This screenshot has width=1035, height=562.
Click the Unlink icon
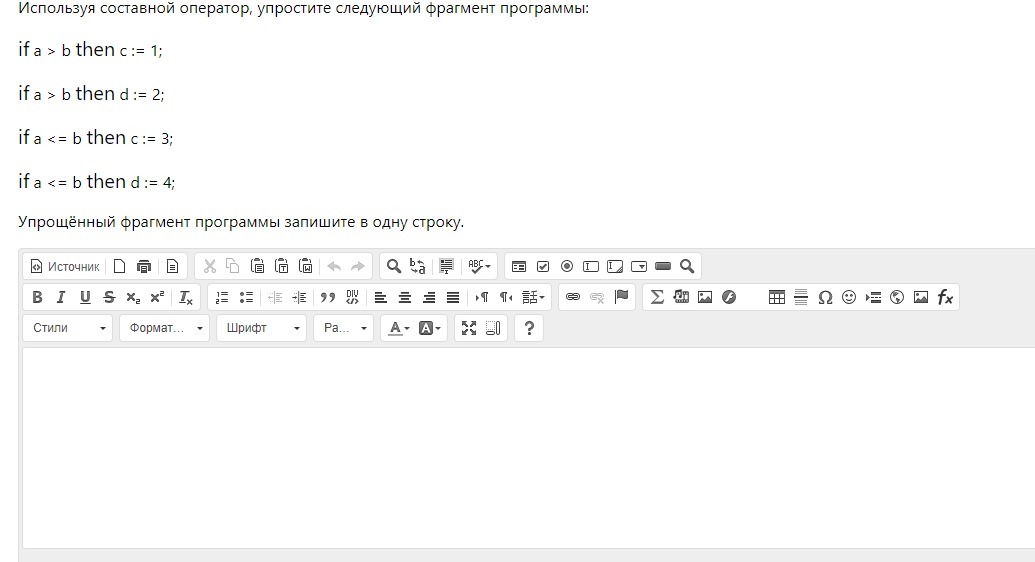[597, 297]
